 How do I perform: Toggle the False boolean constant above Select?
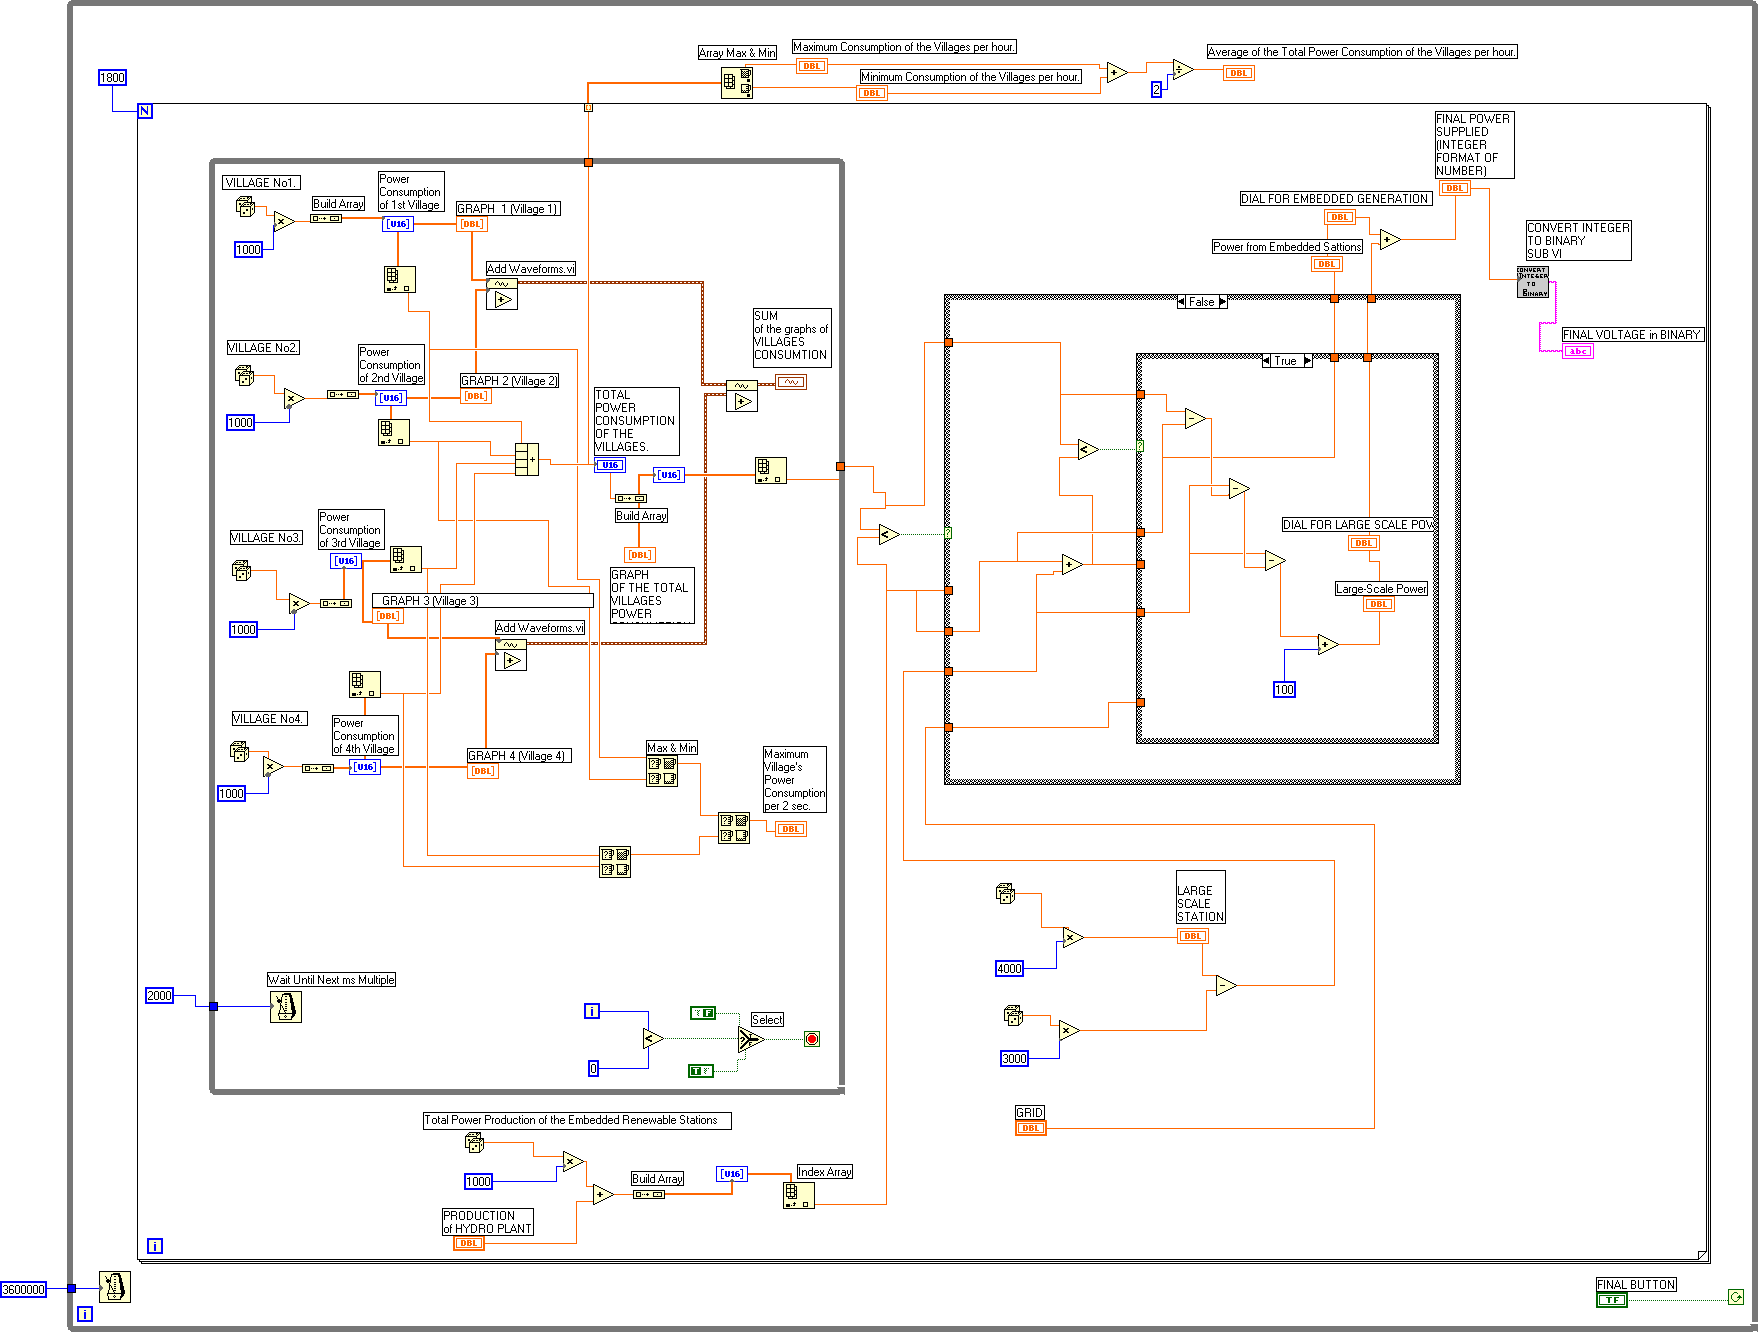click(x=703, y=1013)
